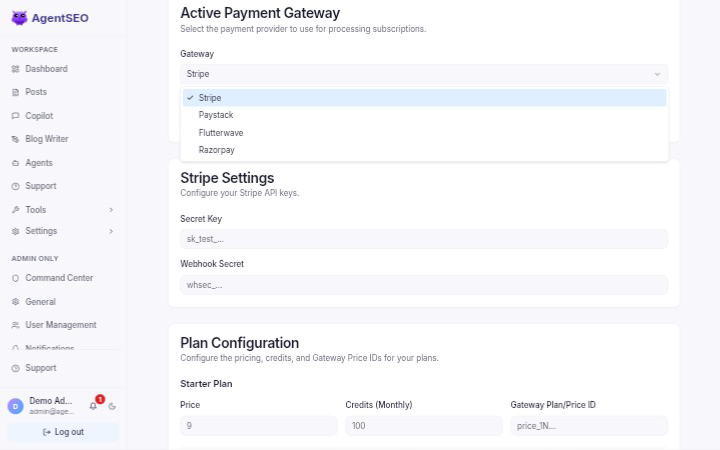The width and height of the screenshot is (720, 450).
Task: Click the Log out button
Action: click(63, 432)
